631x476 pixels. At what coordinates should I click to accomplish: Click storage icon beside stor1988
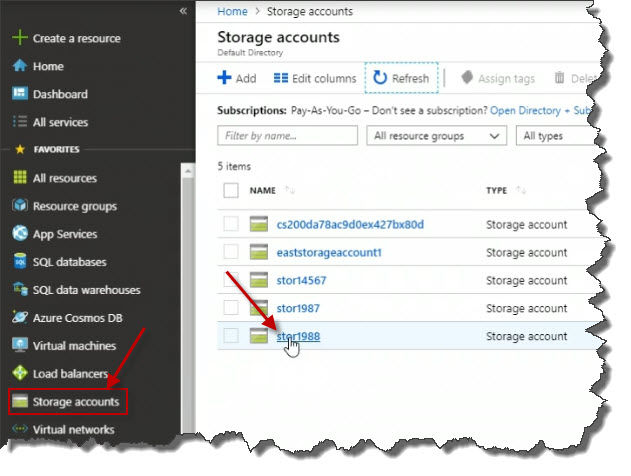[x=259, y=336]
